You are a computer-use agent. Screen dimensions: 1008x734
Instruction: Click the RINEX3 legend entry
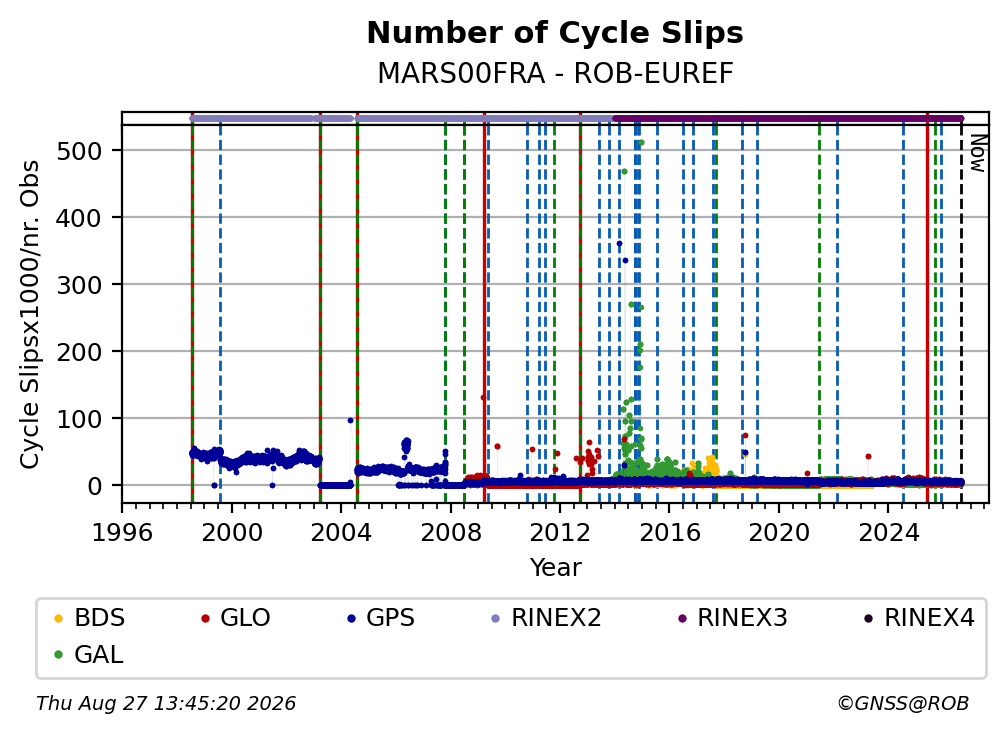(732, 618)
